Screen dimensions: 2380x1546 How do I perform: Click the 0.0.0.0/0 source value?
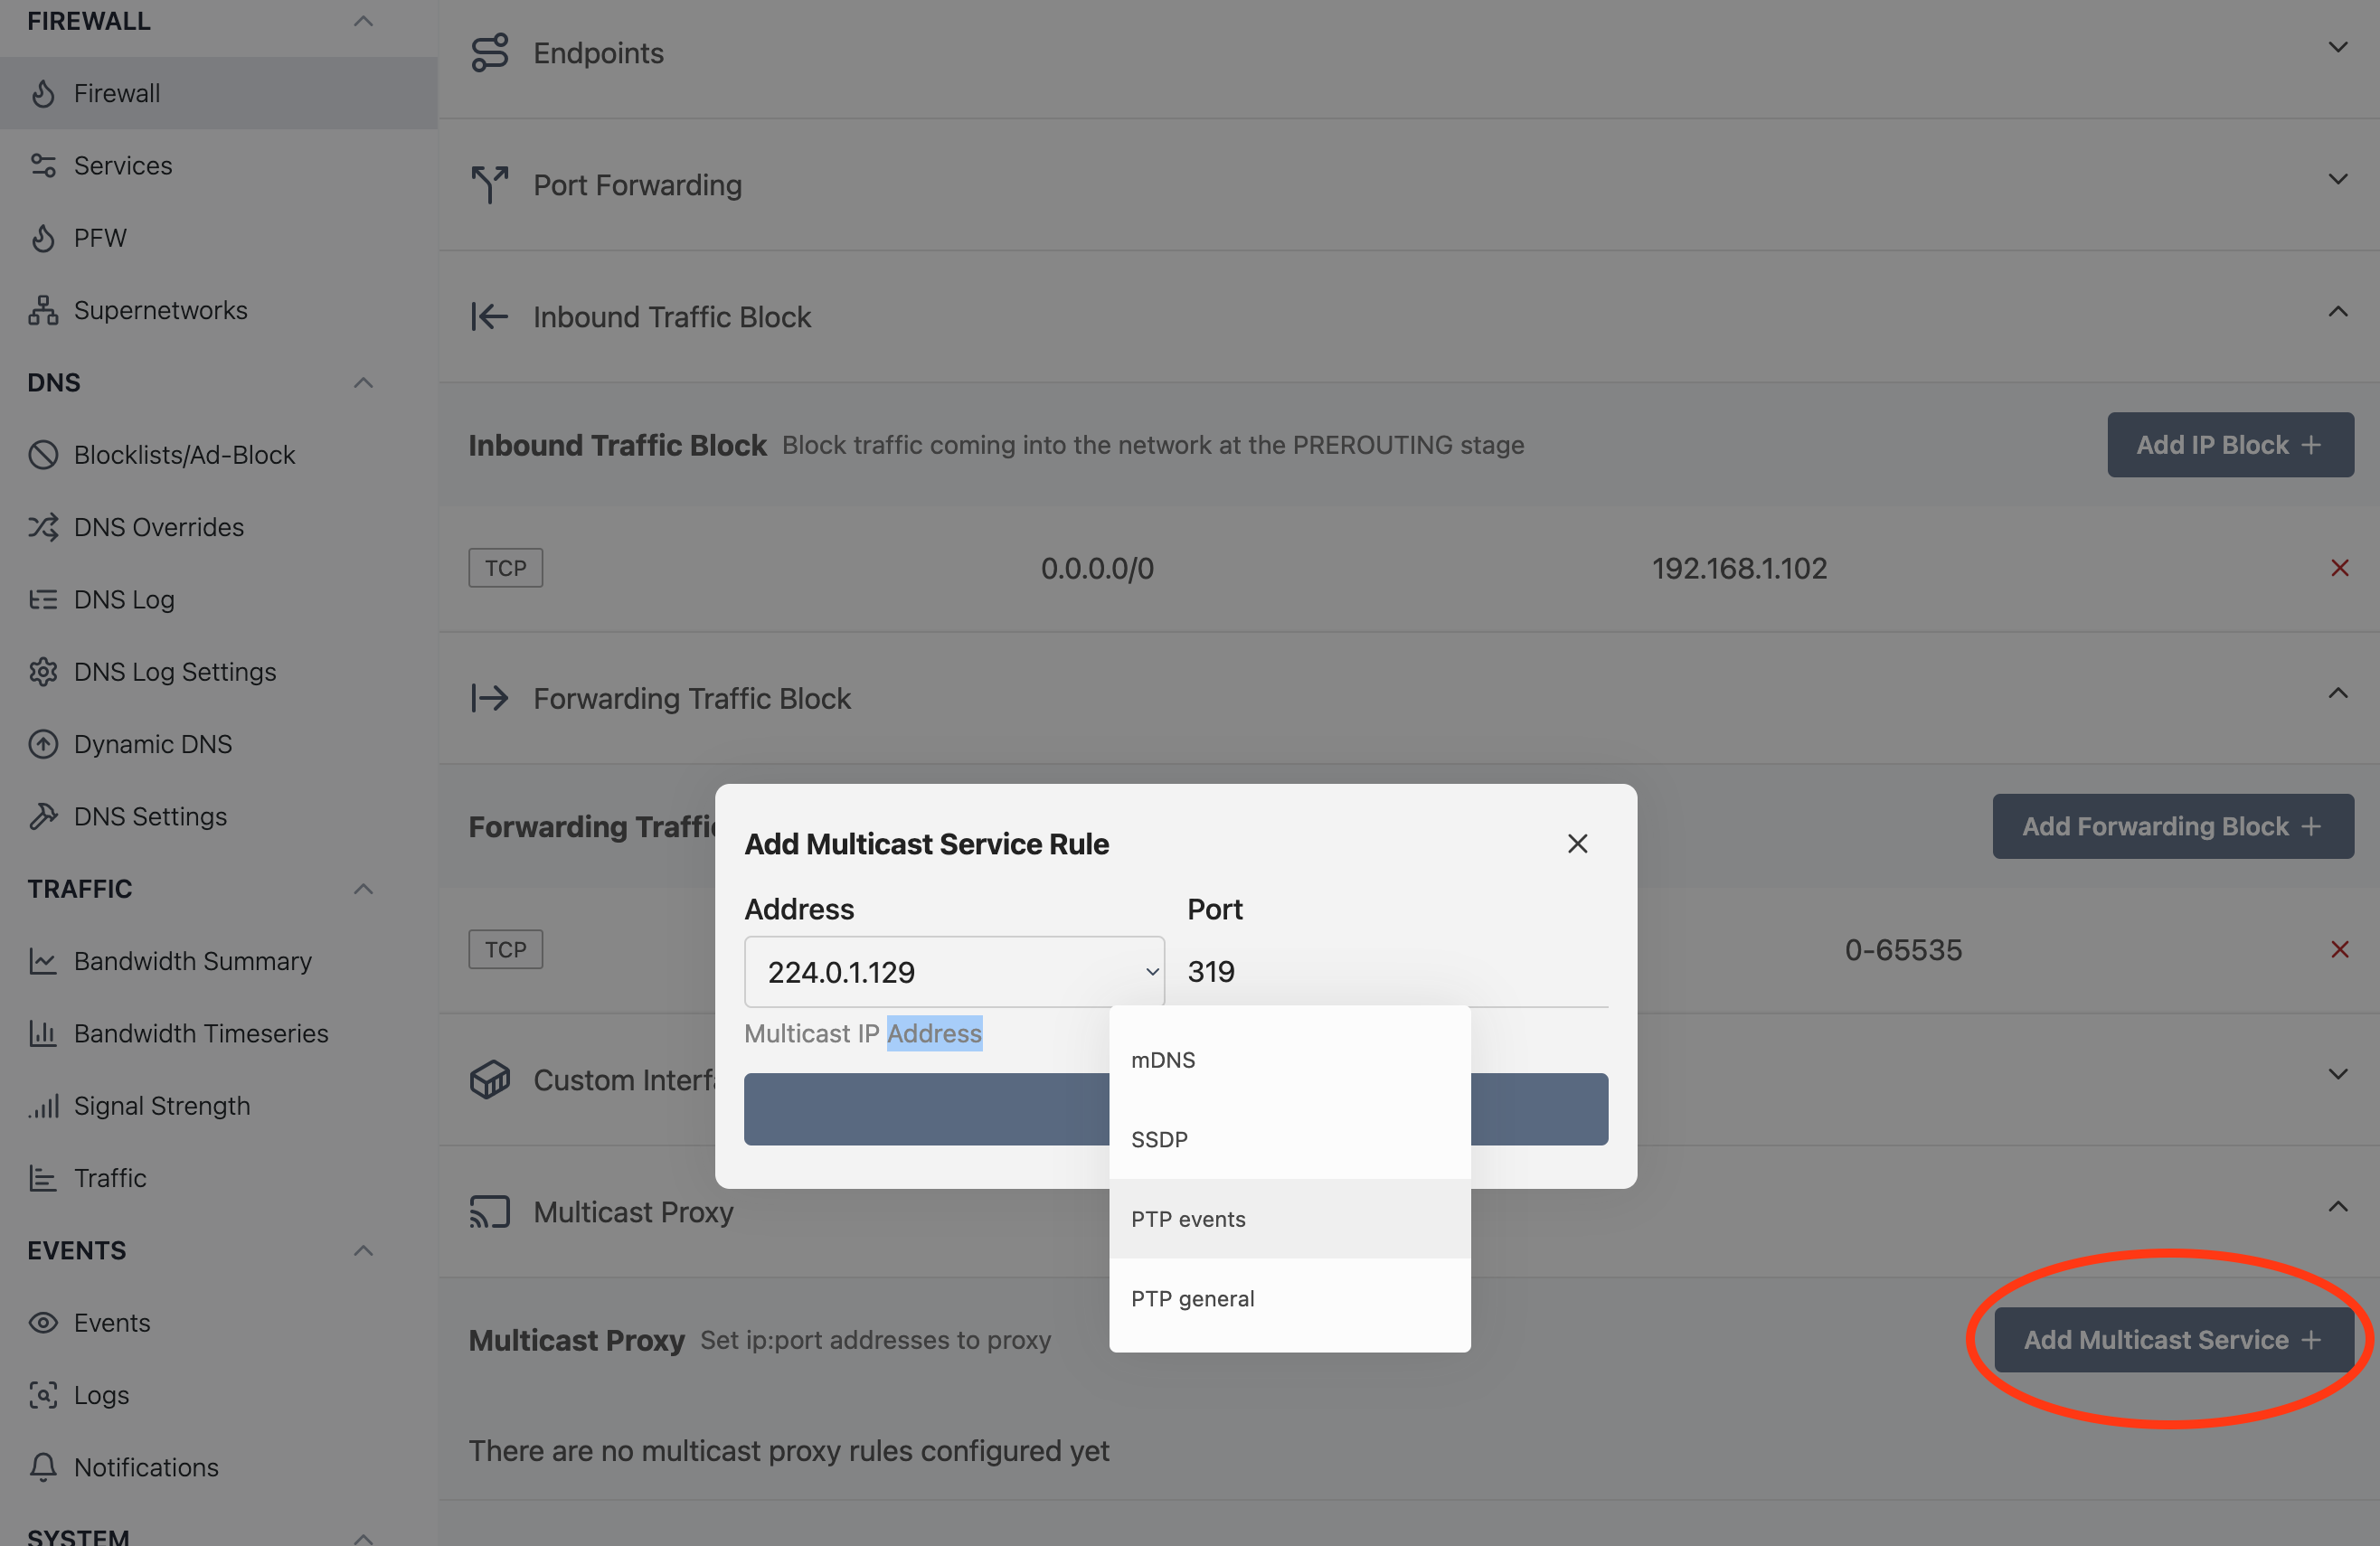[1097, 568]
